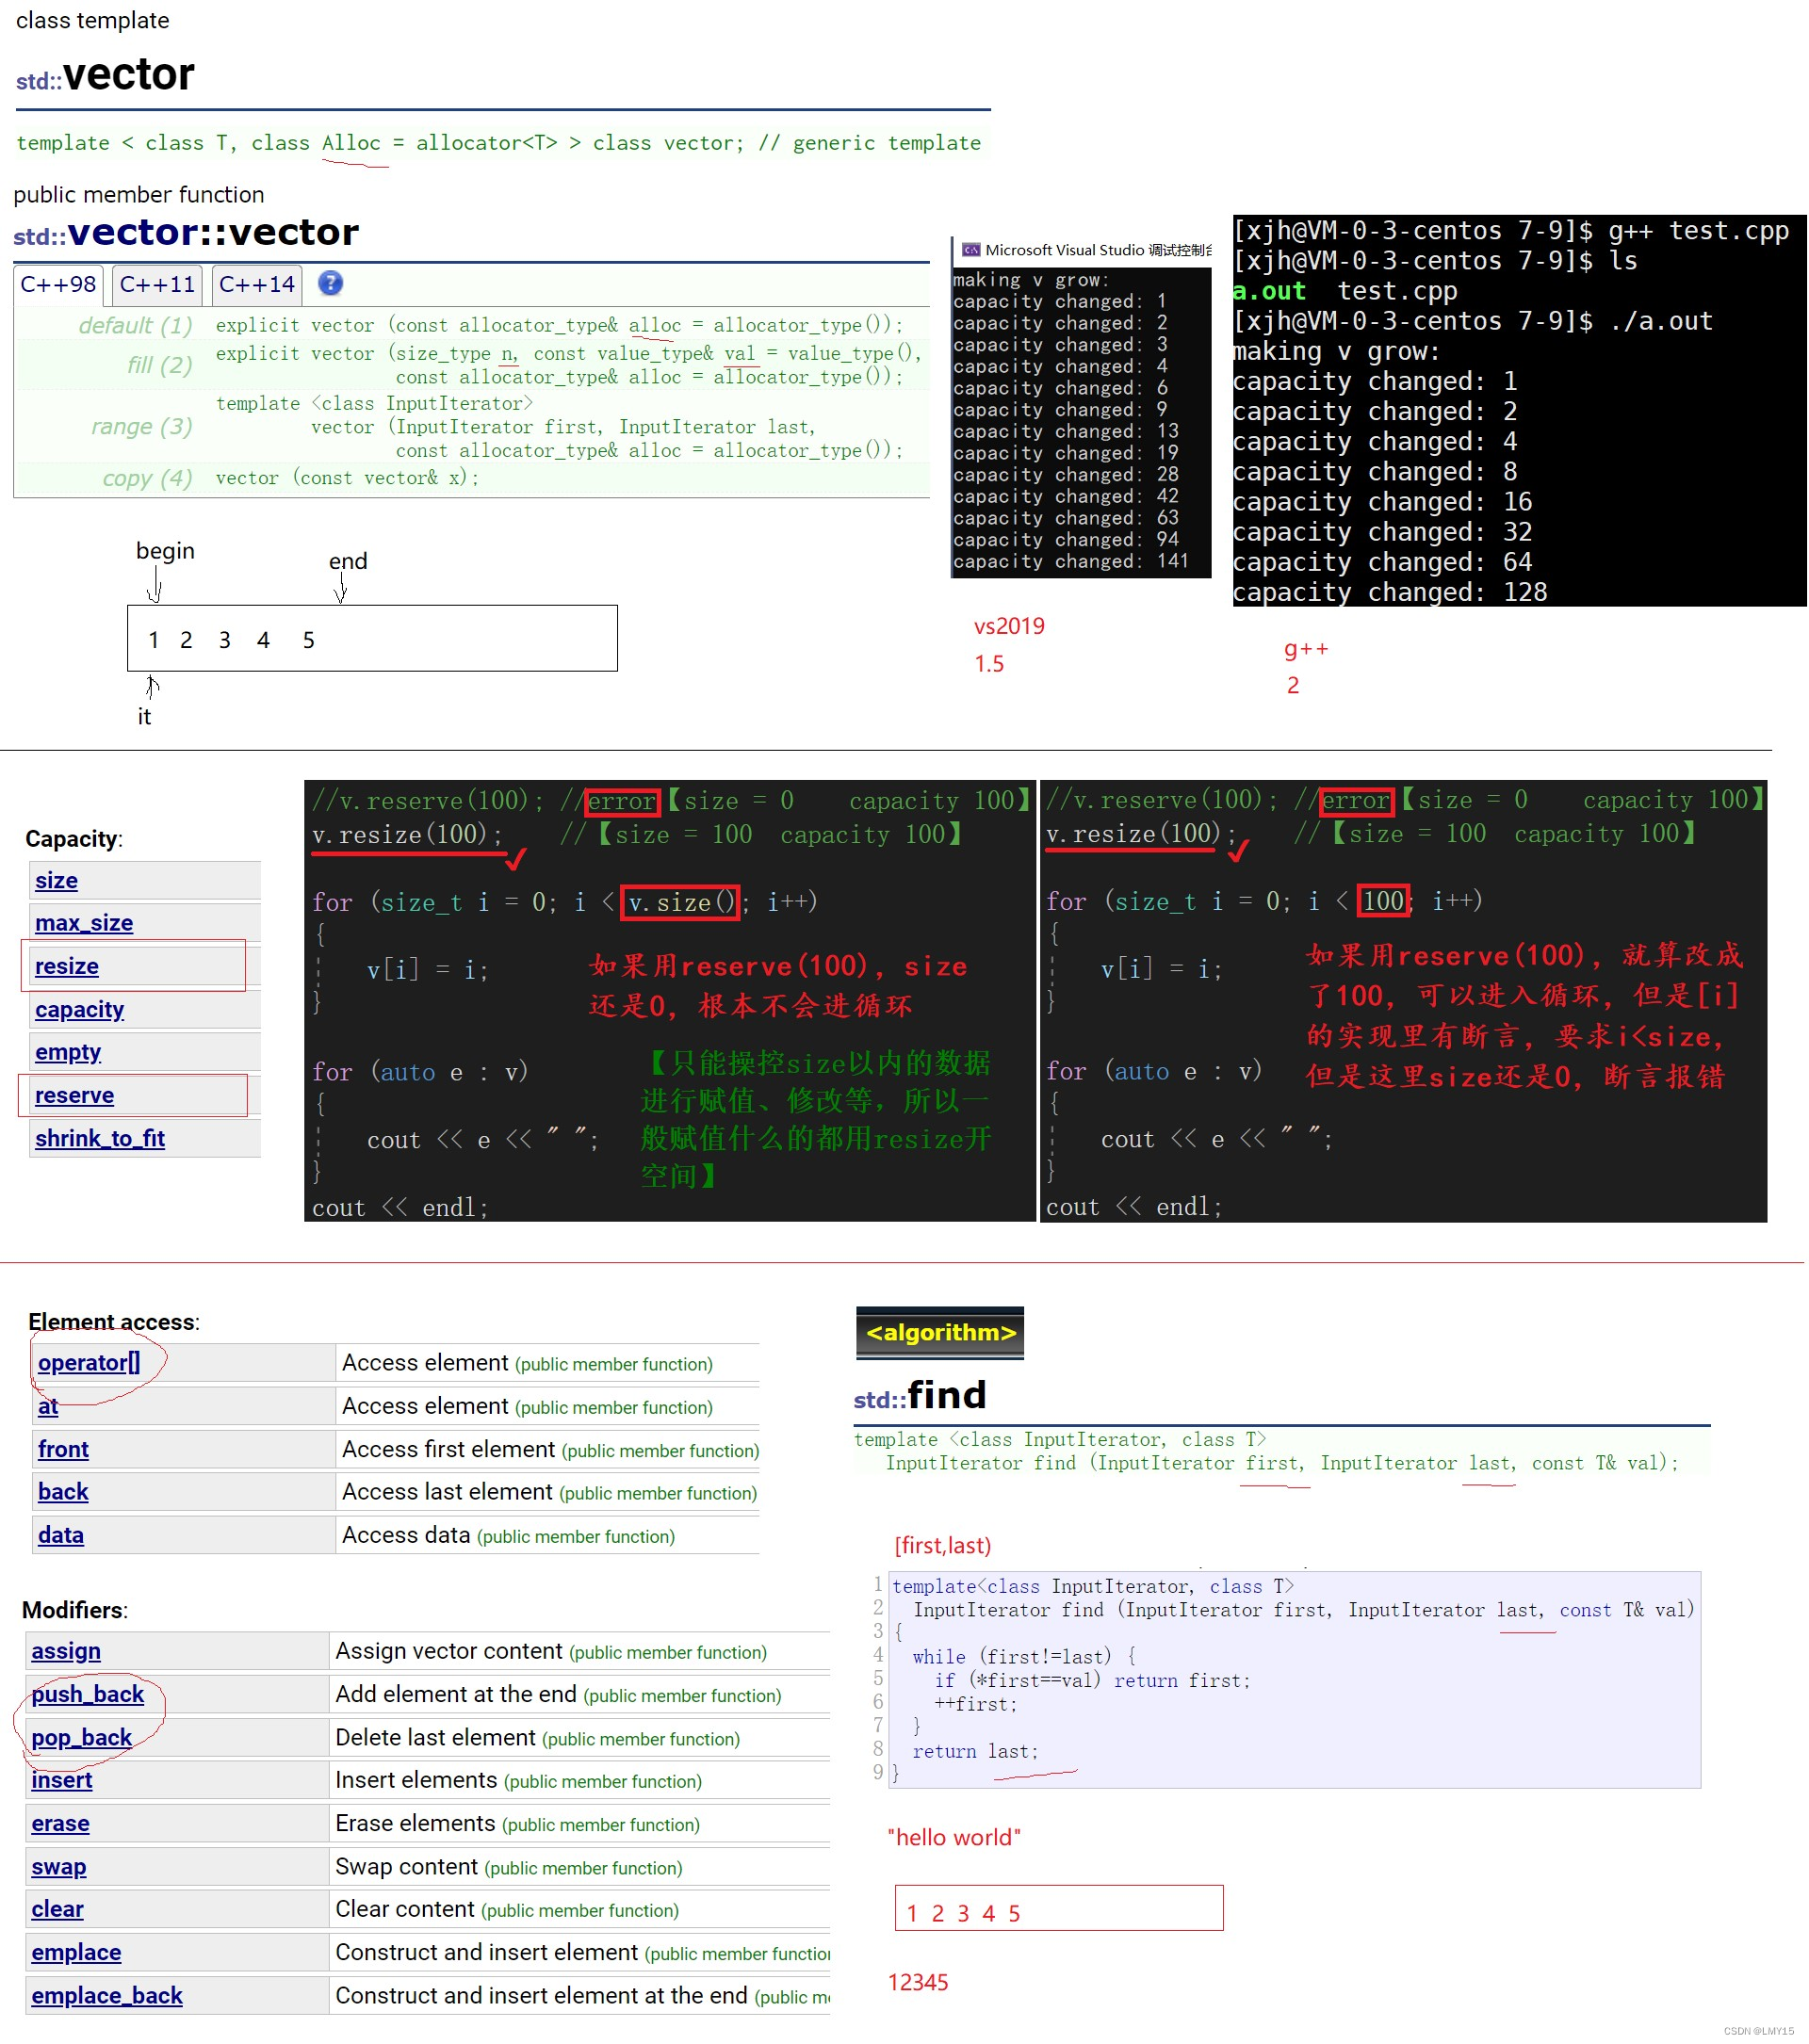The height and width of the screenshot is (2044, 1809).
Task: Click the 'Element access:' section heading
Action: (x=114, y=1321)
